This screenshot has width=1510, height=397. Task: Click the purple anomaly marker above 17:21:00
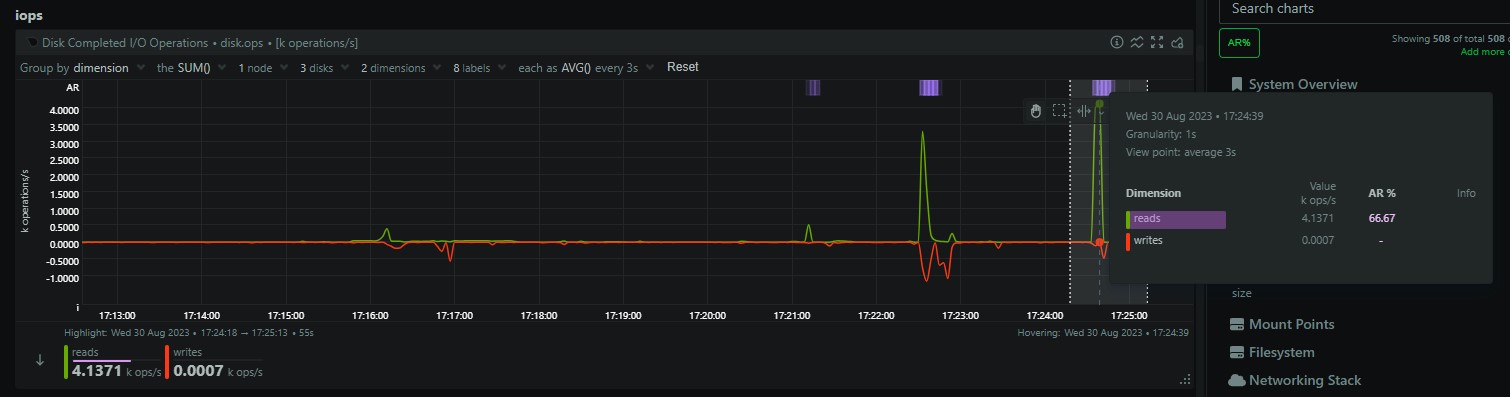(x=813, y=88)
